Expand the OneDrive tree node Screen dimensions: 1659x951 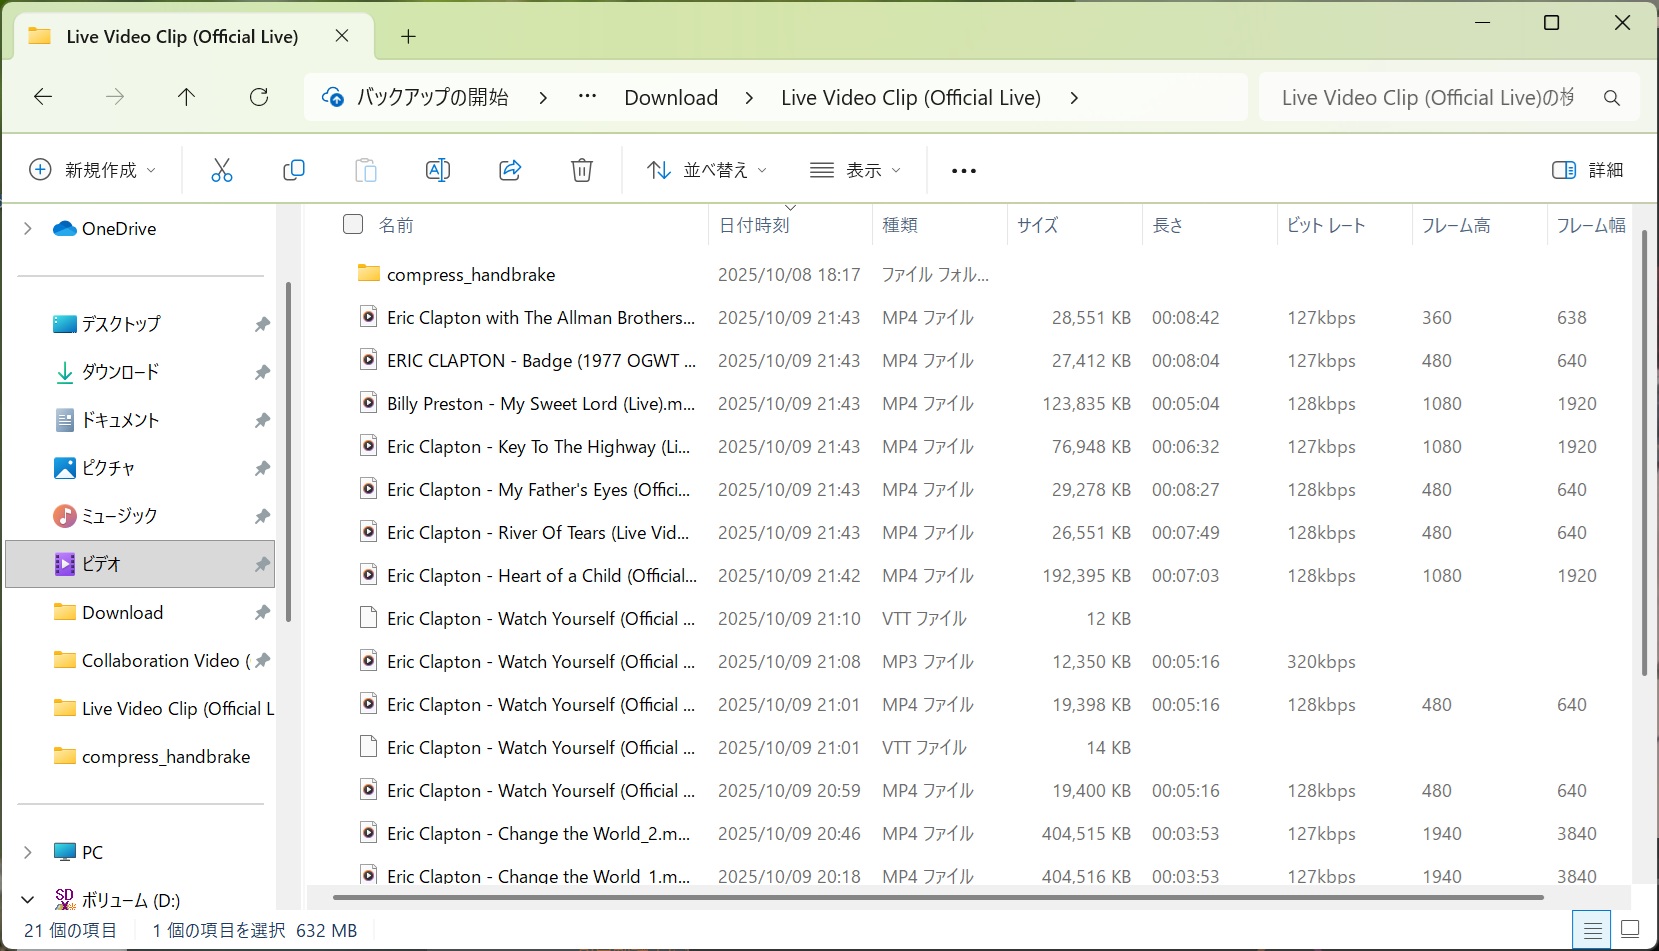(x=28, y=229)
